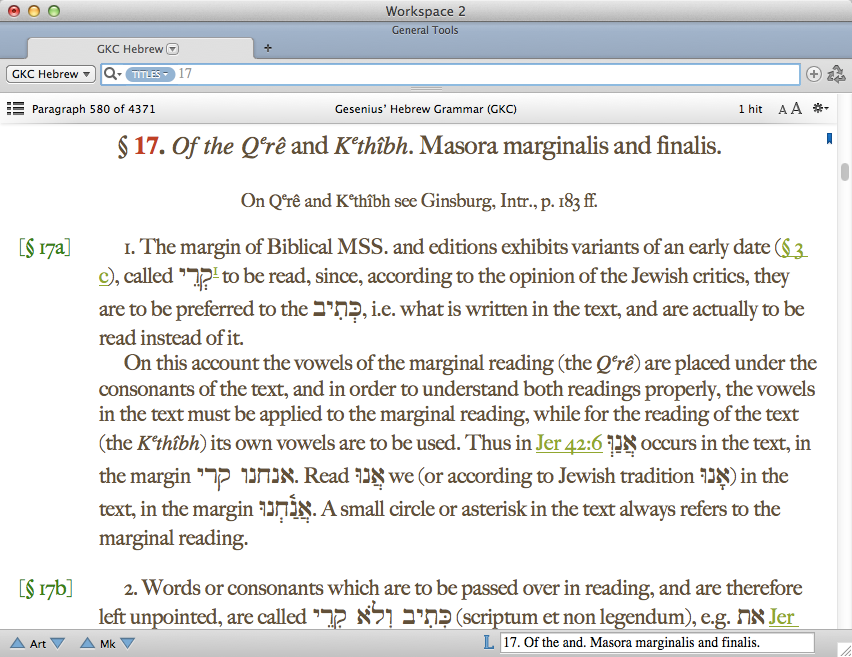Decrease text size with small A
852x657 pixels.
click(782, 109)
